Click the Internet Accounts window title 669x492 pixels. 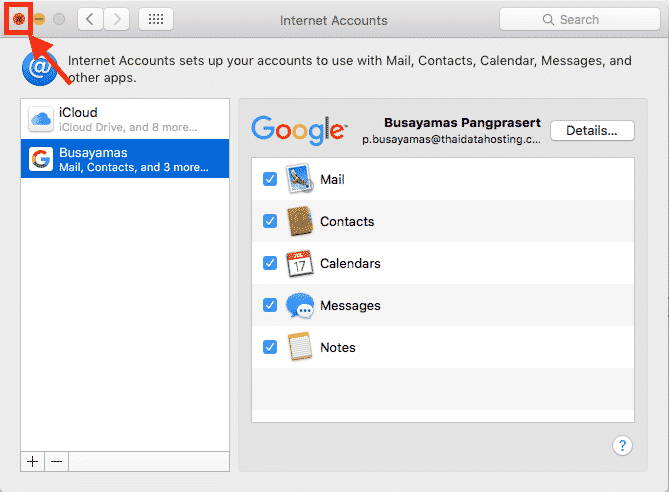(x=334, y=20)
